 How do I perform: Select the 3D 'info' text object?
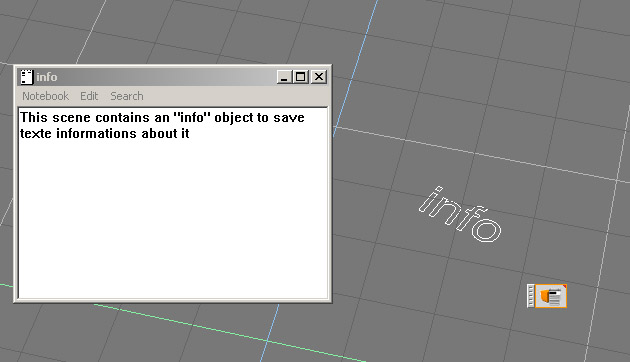coord(460,215)
